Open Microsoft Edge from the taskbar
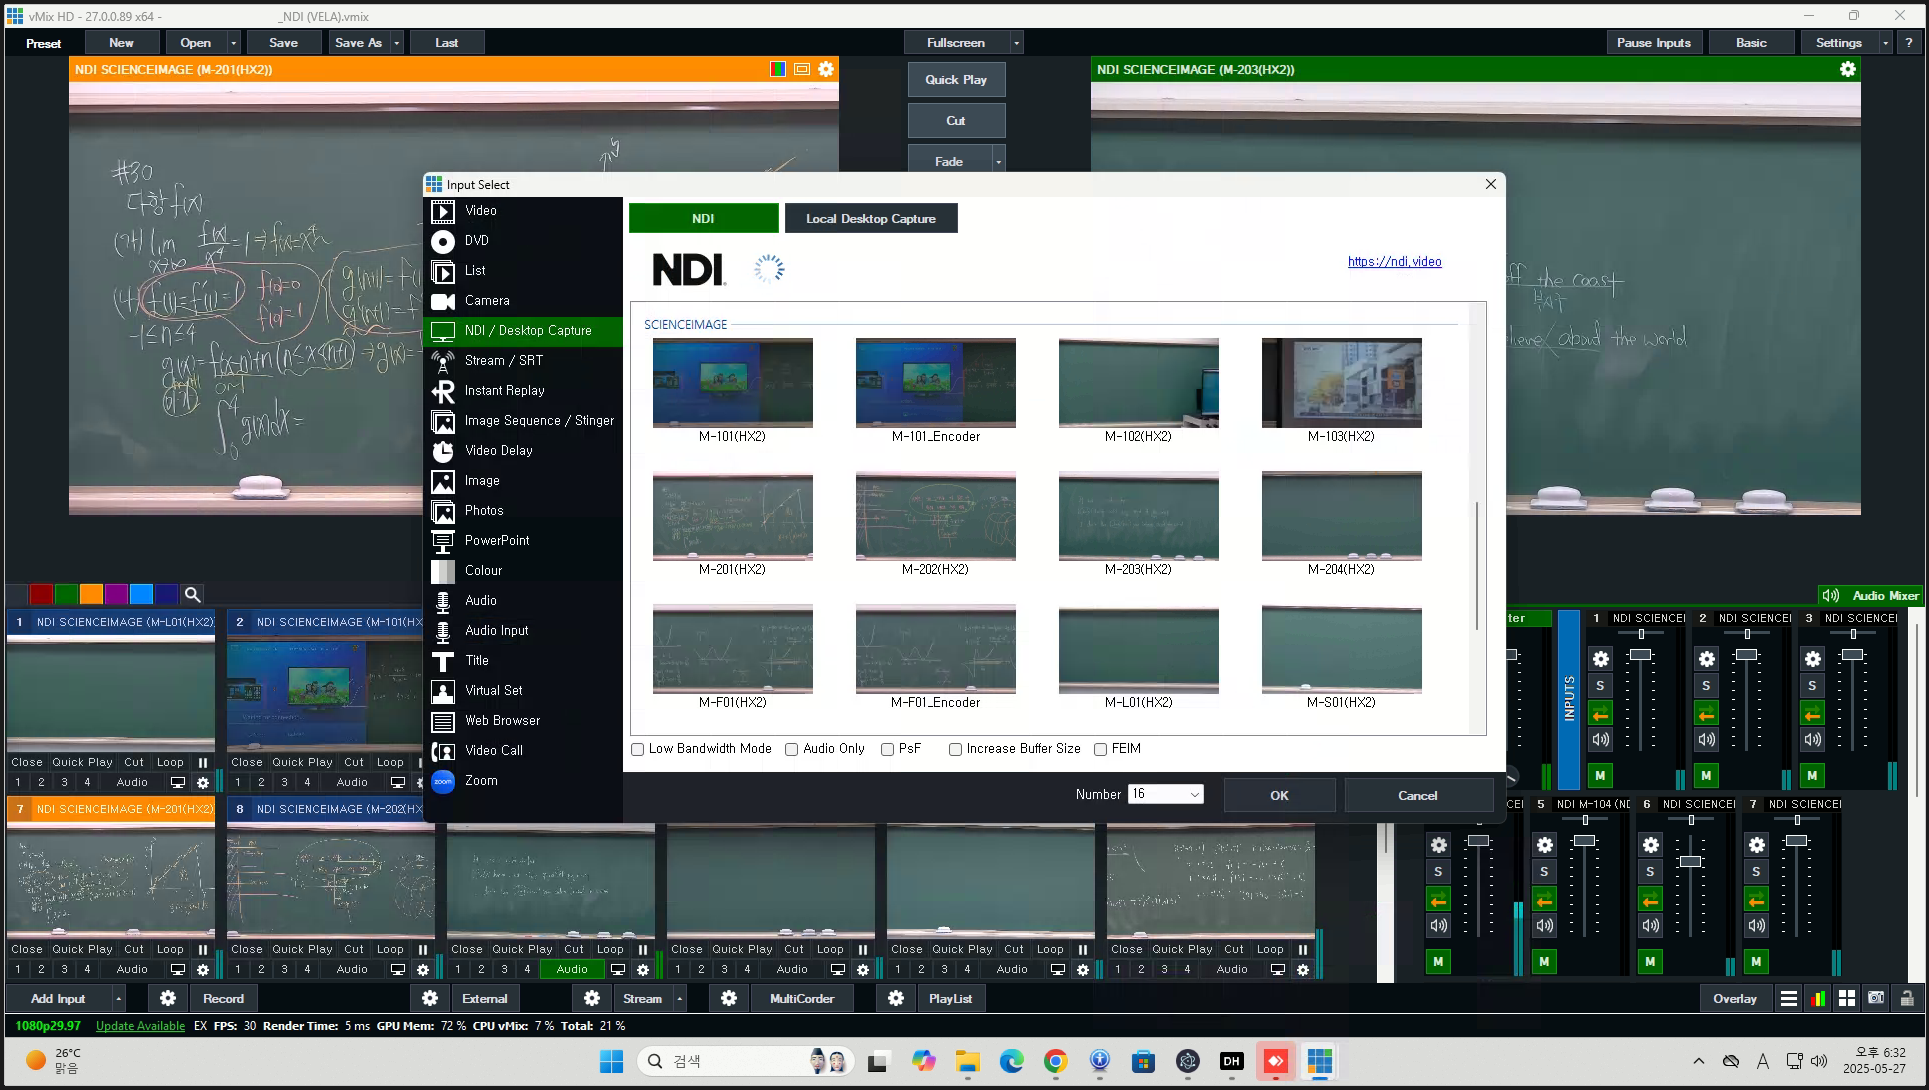1929x1090 pixels. (x=1011, y=1062)
